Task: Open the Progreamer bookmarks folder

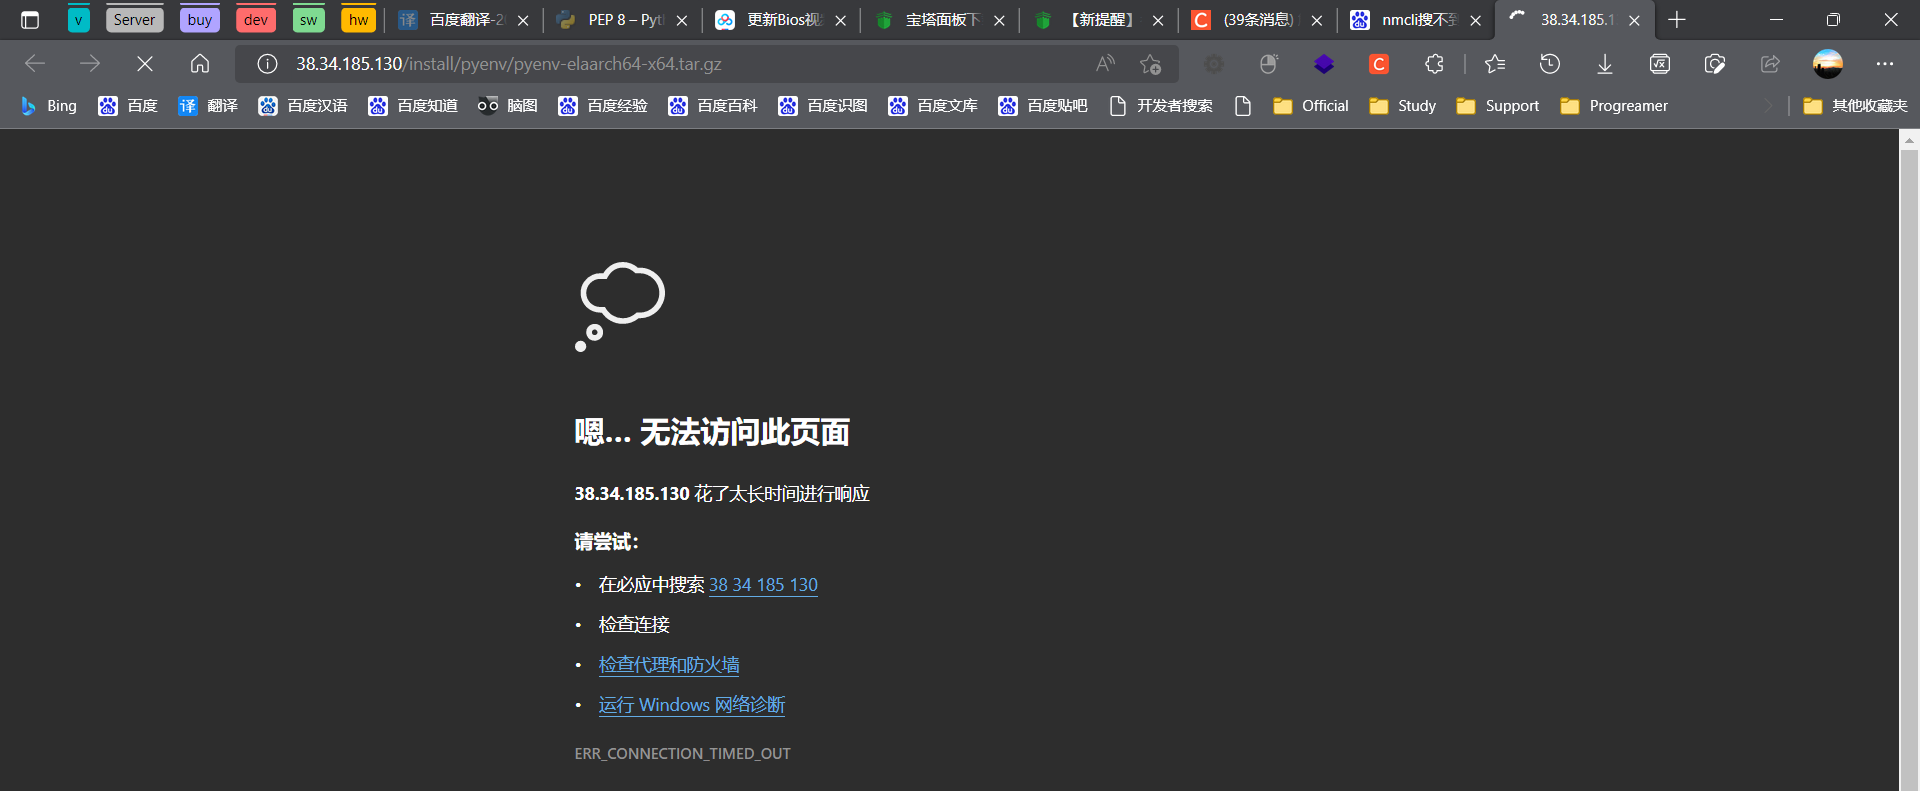Action: 1614,106
